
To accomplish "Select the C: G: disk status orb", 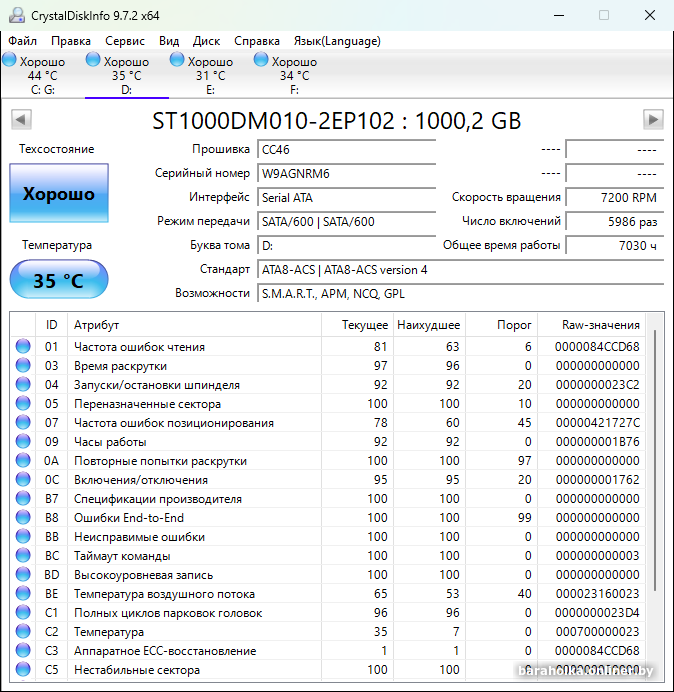I will point(9,61).
